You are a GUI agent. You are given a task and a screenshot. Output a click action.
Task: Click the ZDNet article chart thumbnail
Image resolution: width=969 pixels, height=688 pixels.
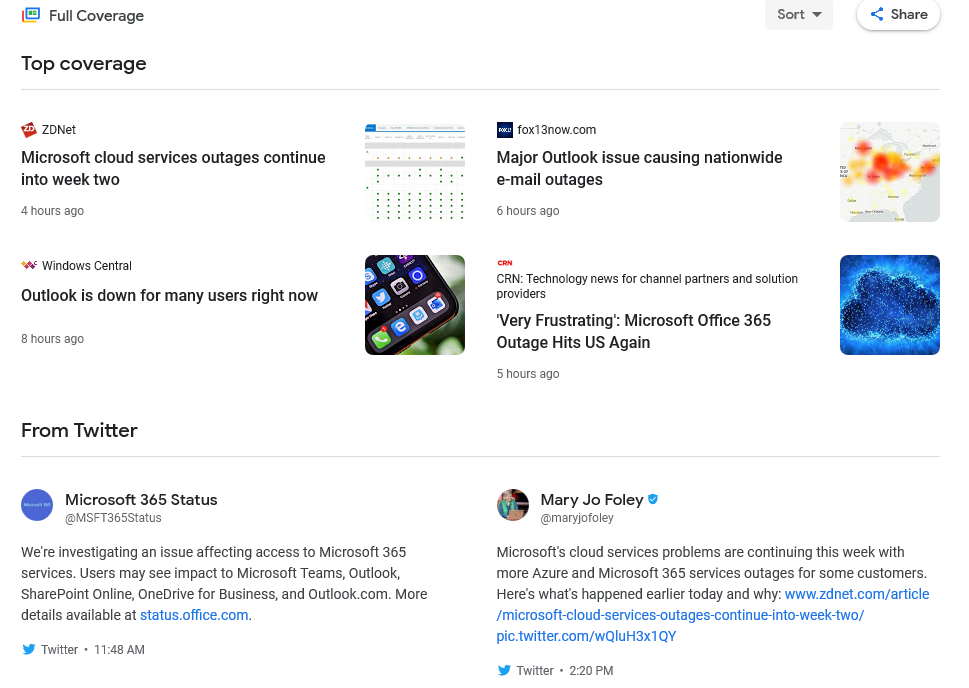point(415,172)
